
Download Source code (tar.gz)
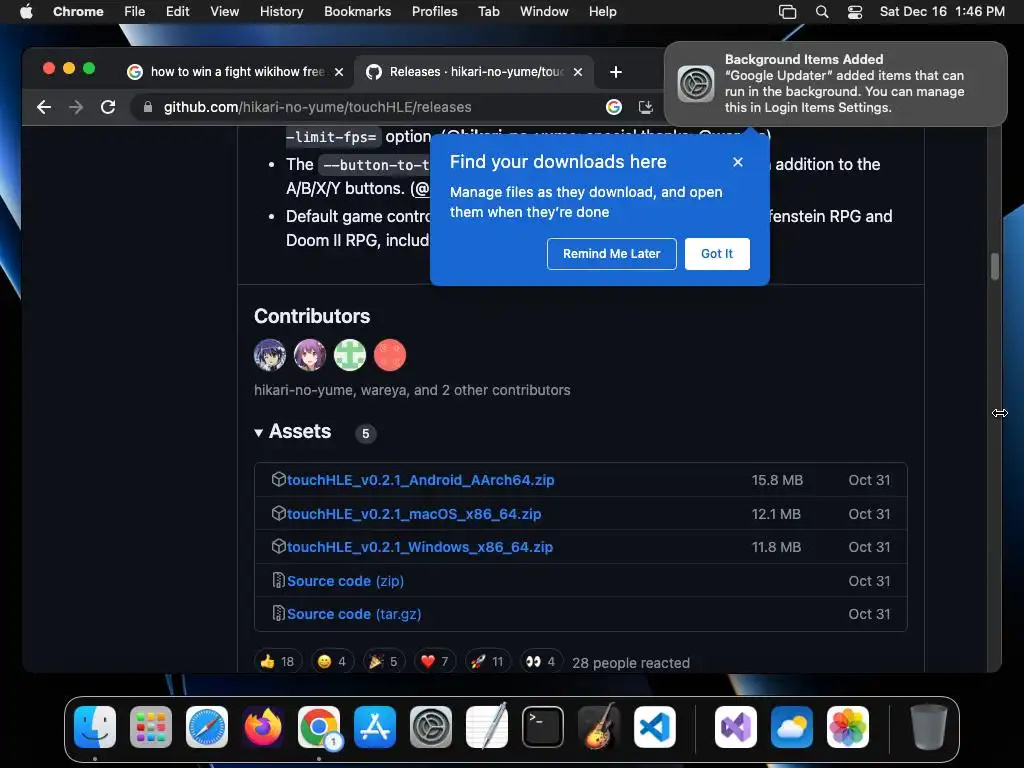(354, 615)
